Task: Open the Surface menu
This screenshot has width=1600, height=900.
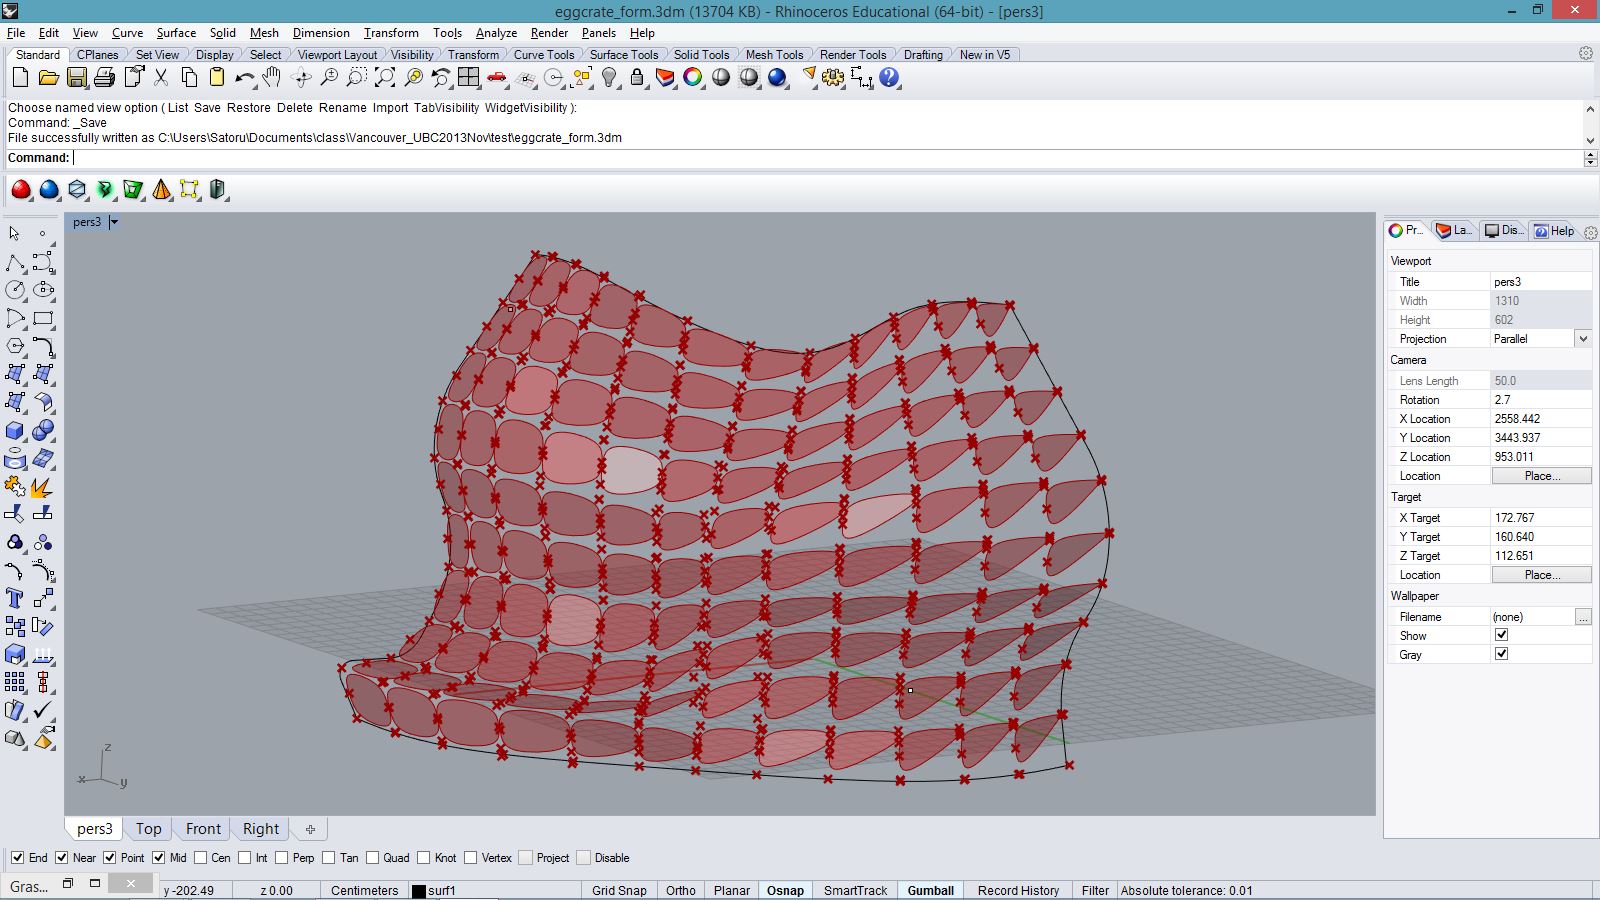Action: [x=176, y=33]
